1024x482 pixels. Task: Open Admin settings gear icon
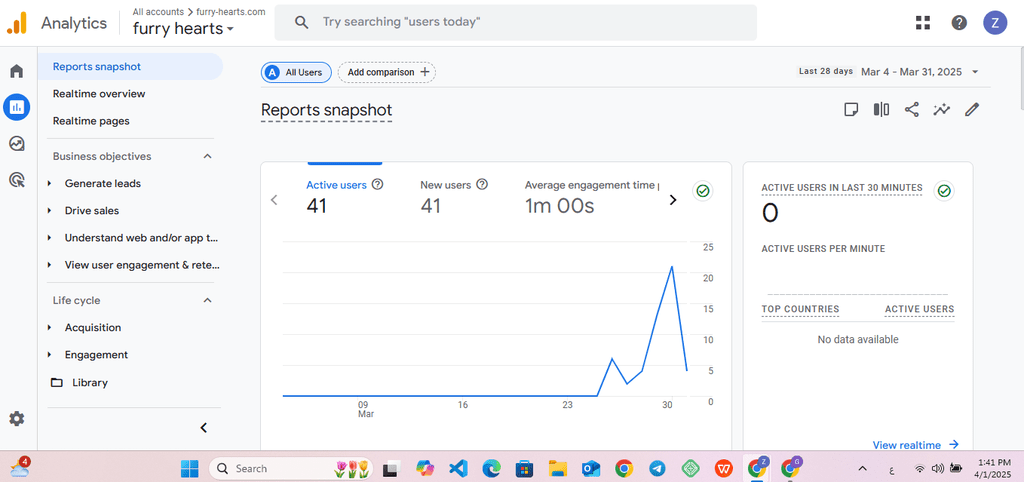pyautogui.click(x=16, y=419)
